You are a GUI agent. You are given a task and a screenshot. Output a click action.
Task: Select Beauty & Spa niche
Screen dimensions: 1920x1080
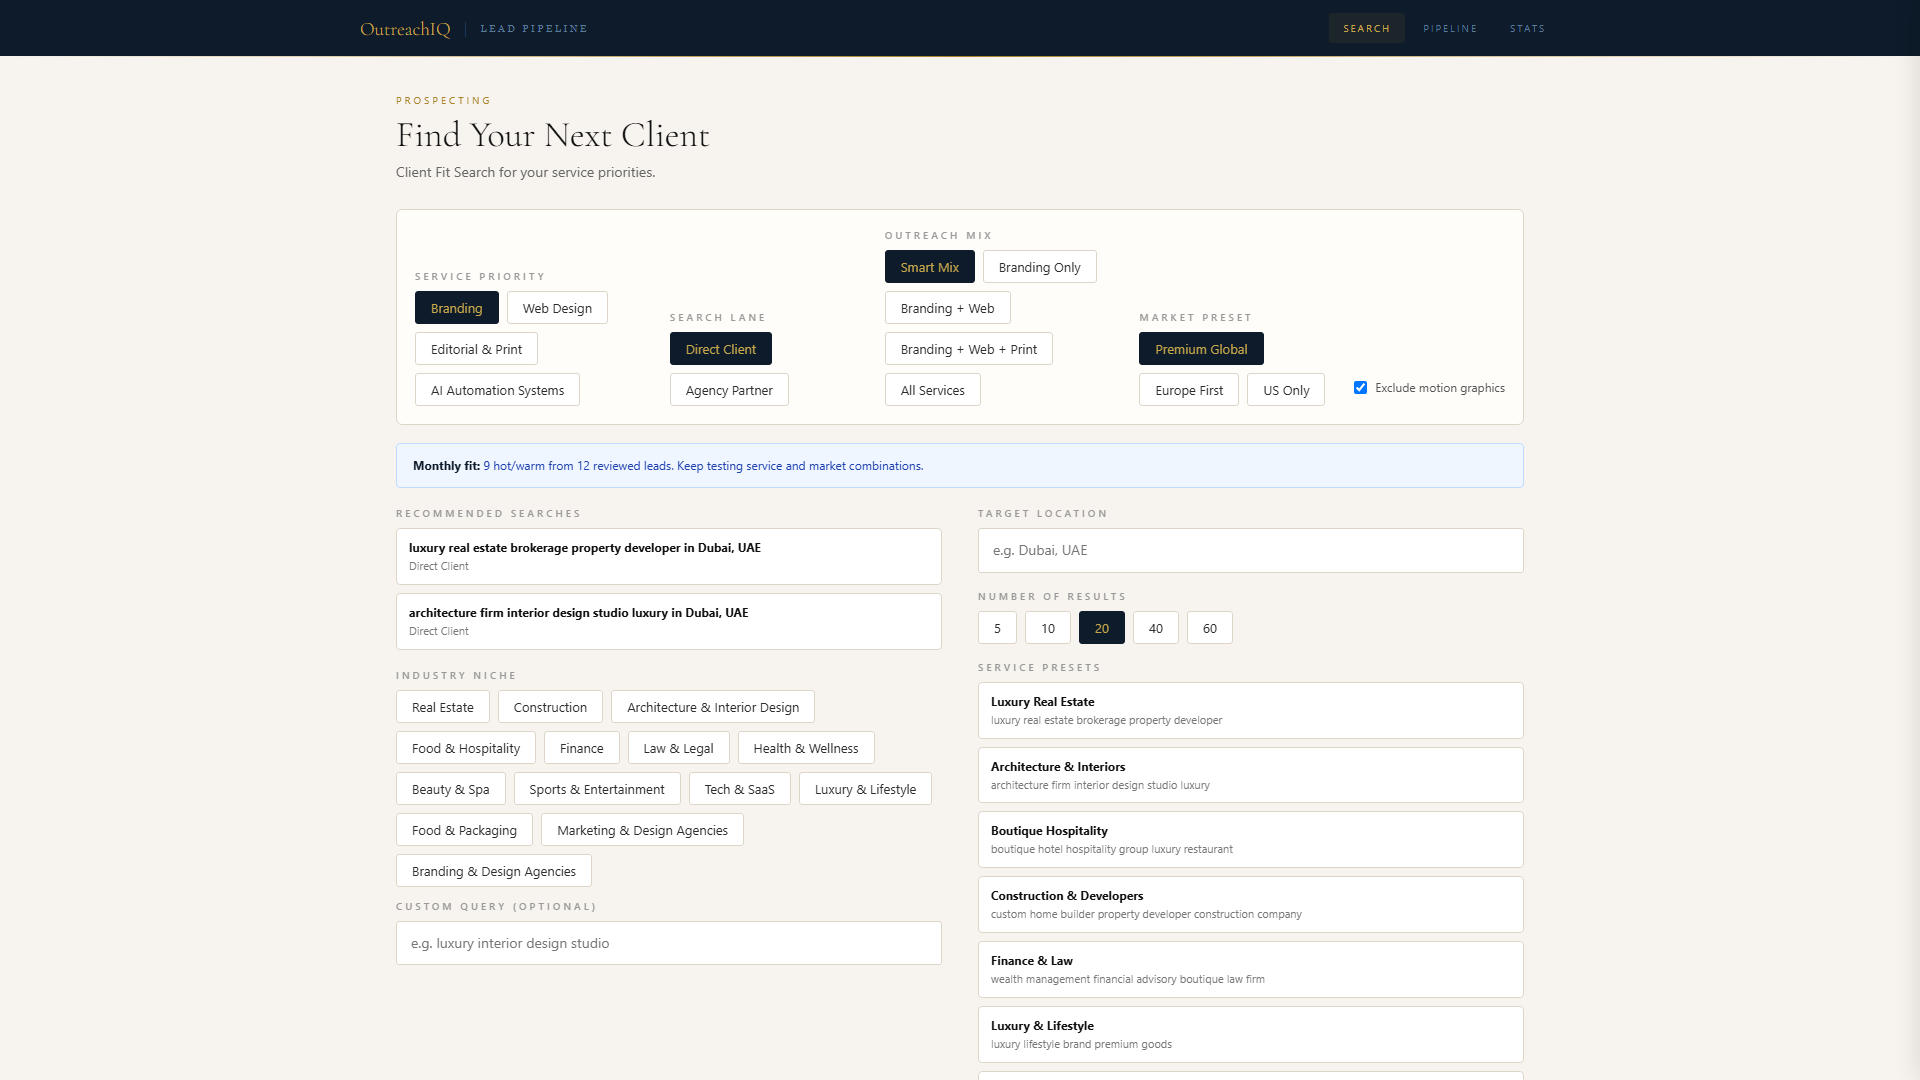(450, 789)
